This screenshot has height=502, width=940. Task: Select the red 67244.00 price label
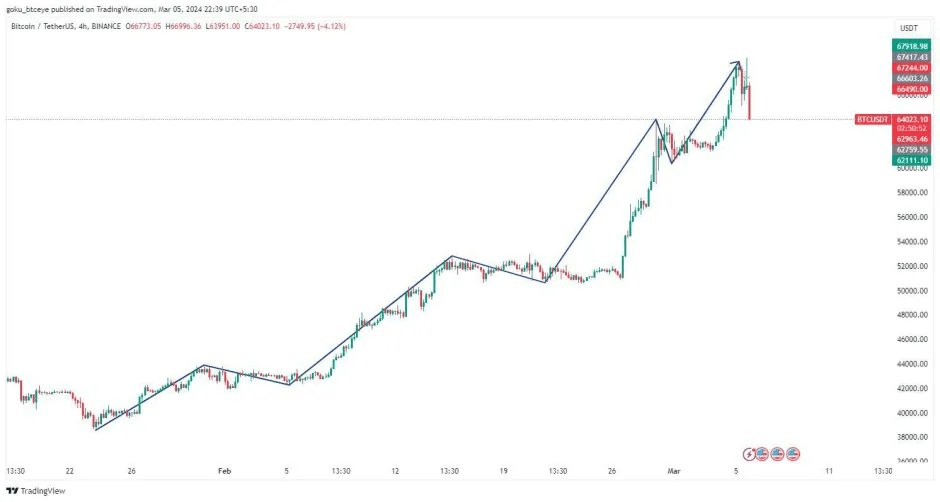pos(913,67)
